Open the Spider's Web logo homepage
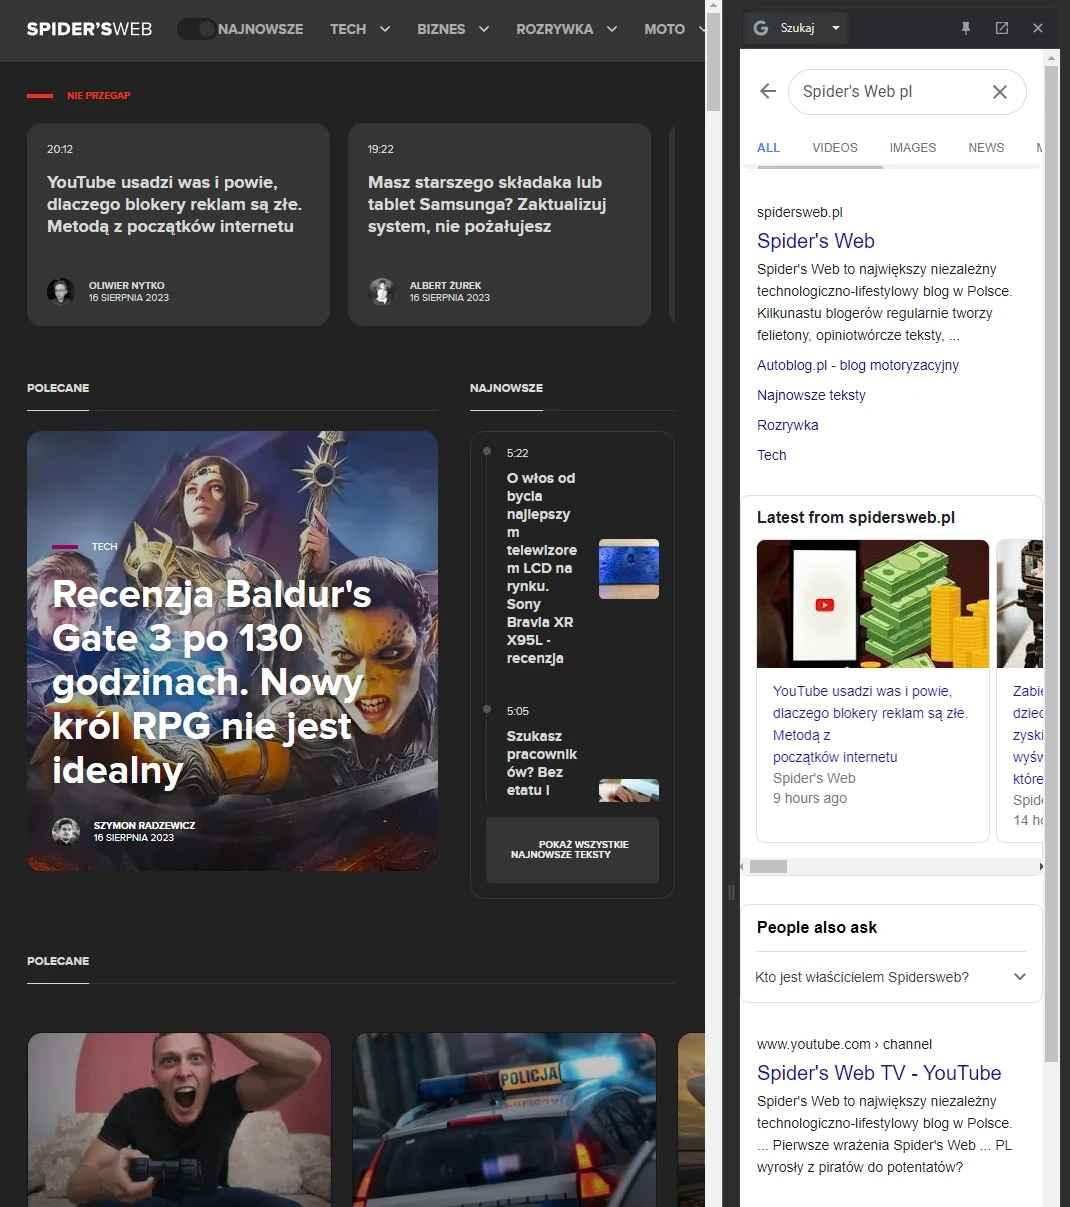The image size is (1070, 1207). coord(89,29)
